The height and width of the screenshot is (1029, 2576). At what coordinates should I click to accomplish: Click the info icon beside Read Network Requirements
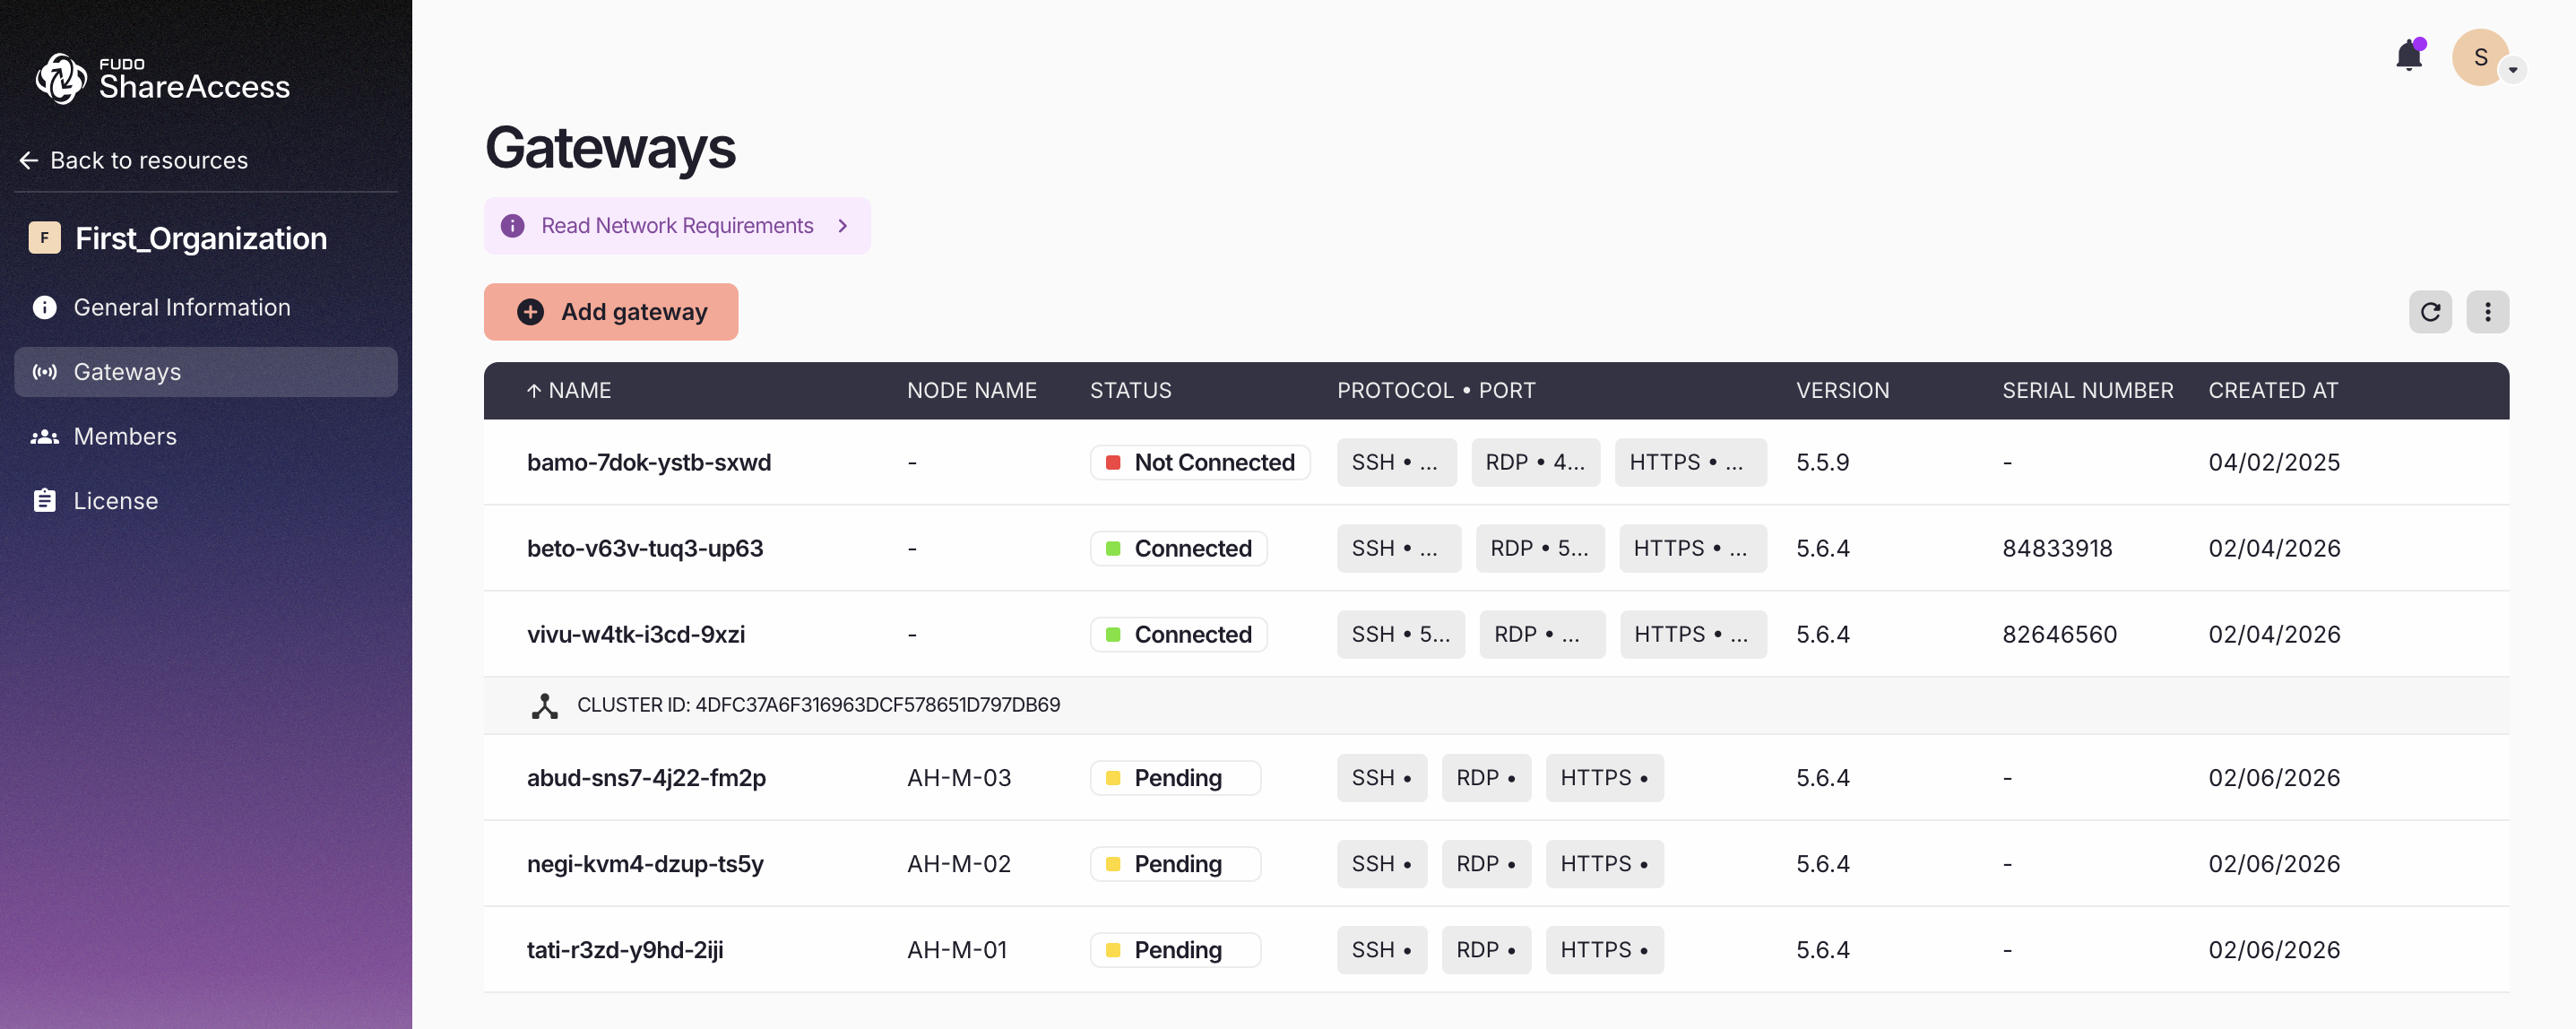512,226
